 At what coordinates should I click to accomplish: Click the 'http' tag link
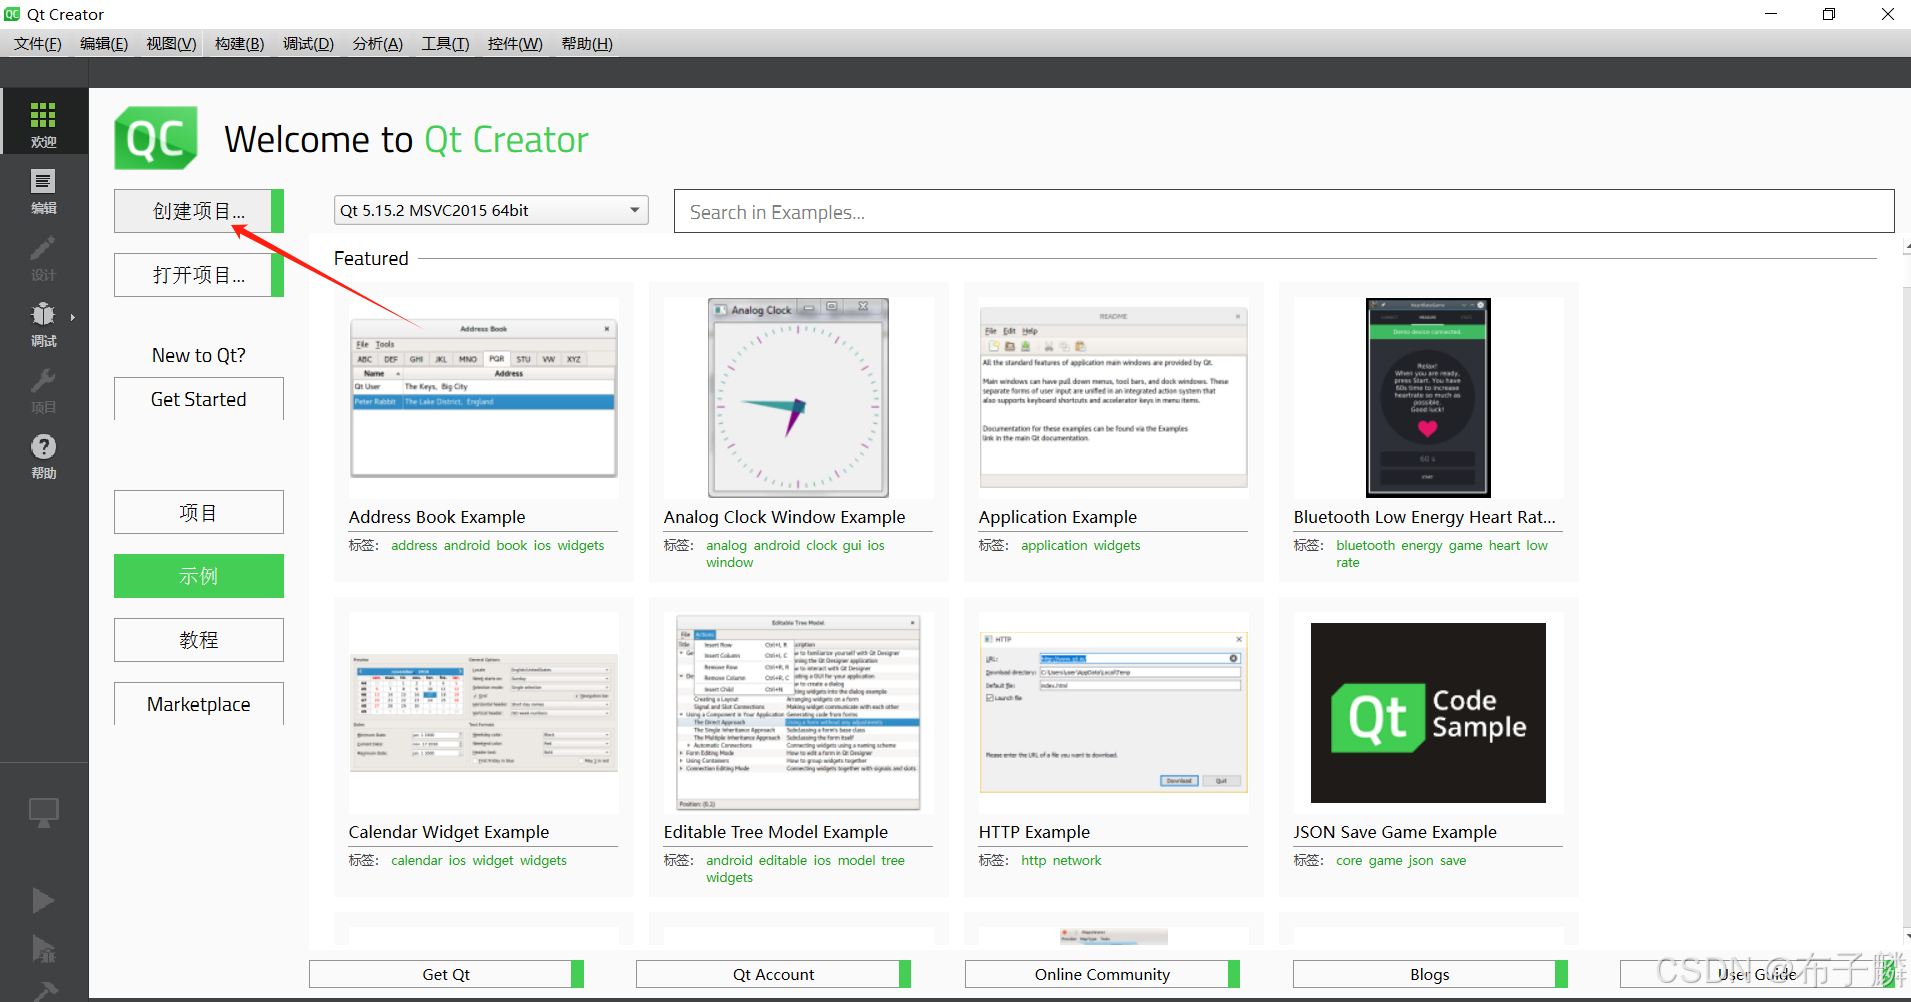pyautogui.click(x=1033, y=860)
